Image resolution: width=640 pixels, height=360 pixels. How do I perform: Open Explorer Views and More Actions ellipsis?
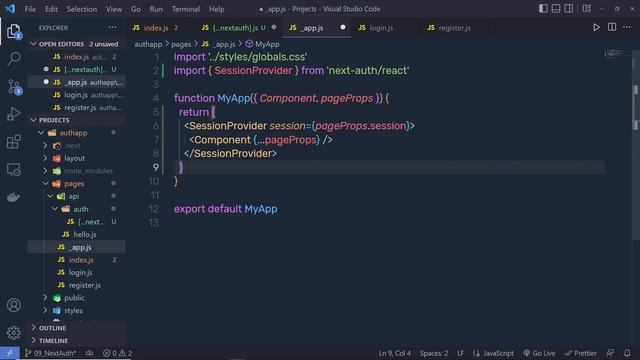pos(112,27)
